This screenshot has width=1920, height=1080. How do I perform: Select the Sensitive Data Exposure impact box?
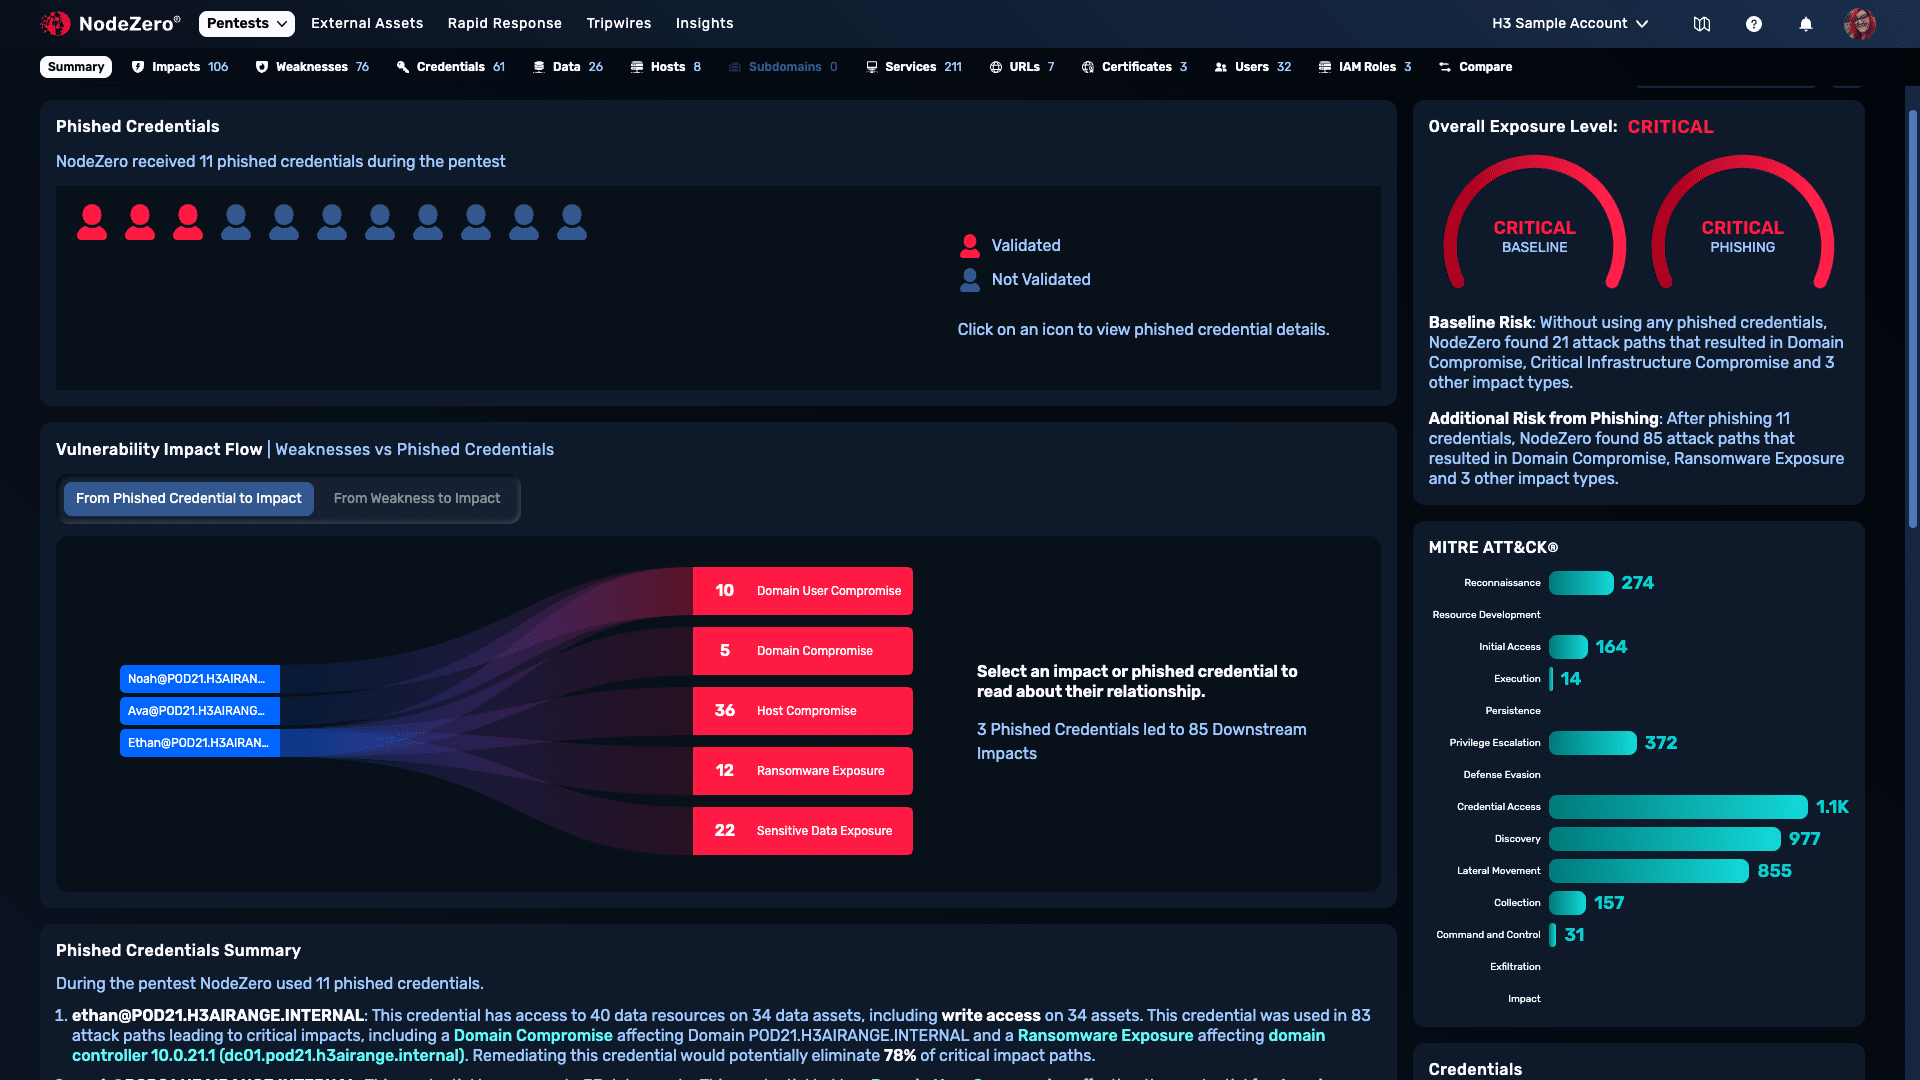coord(803,831)
